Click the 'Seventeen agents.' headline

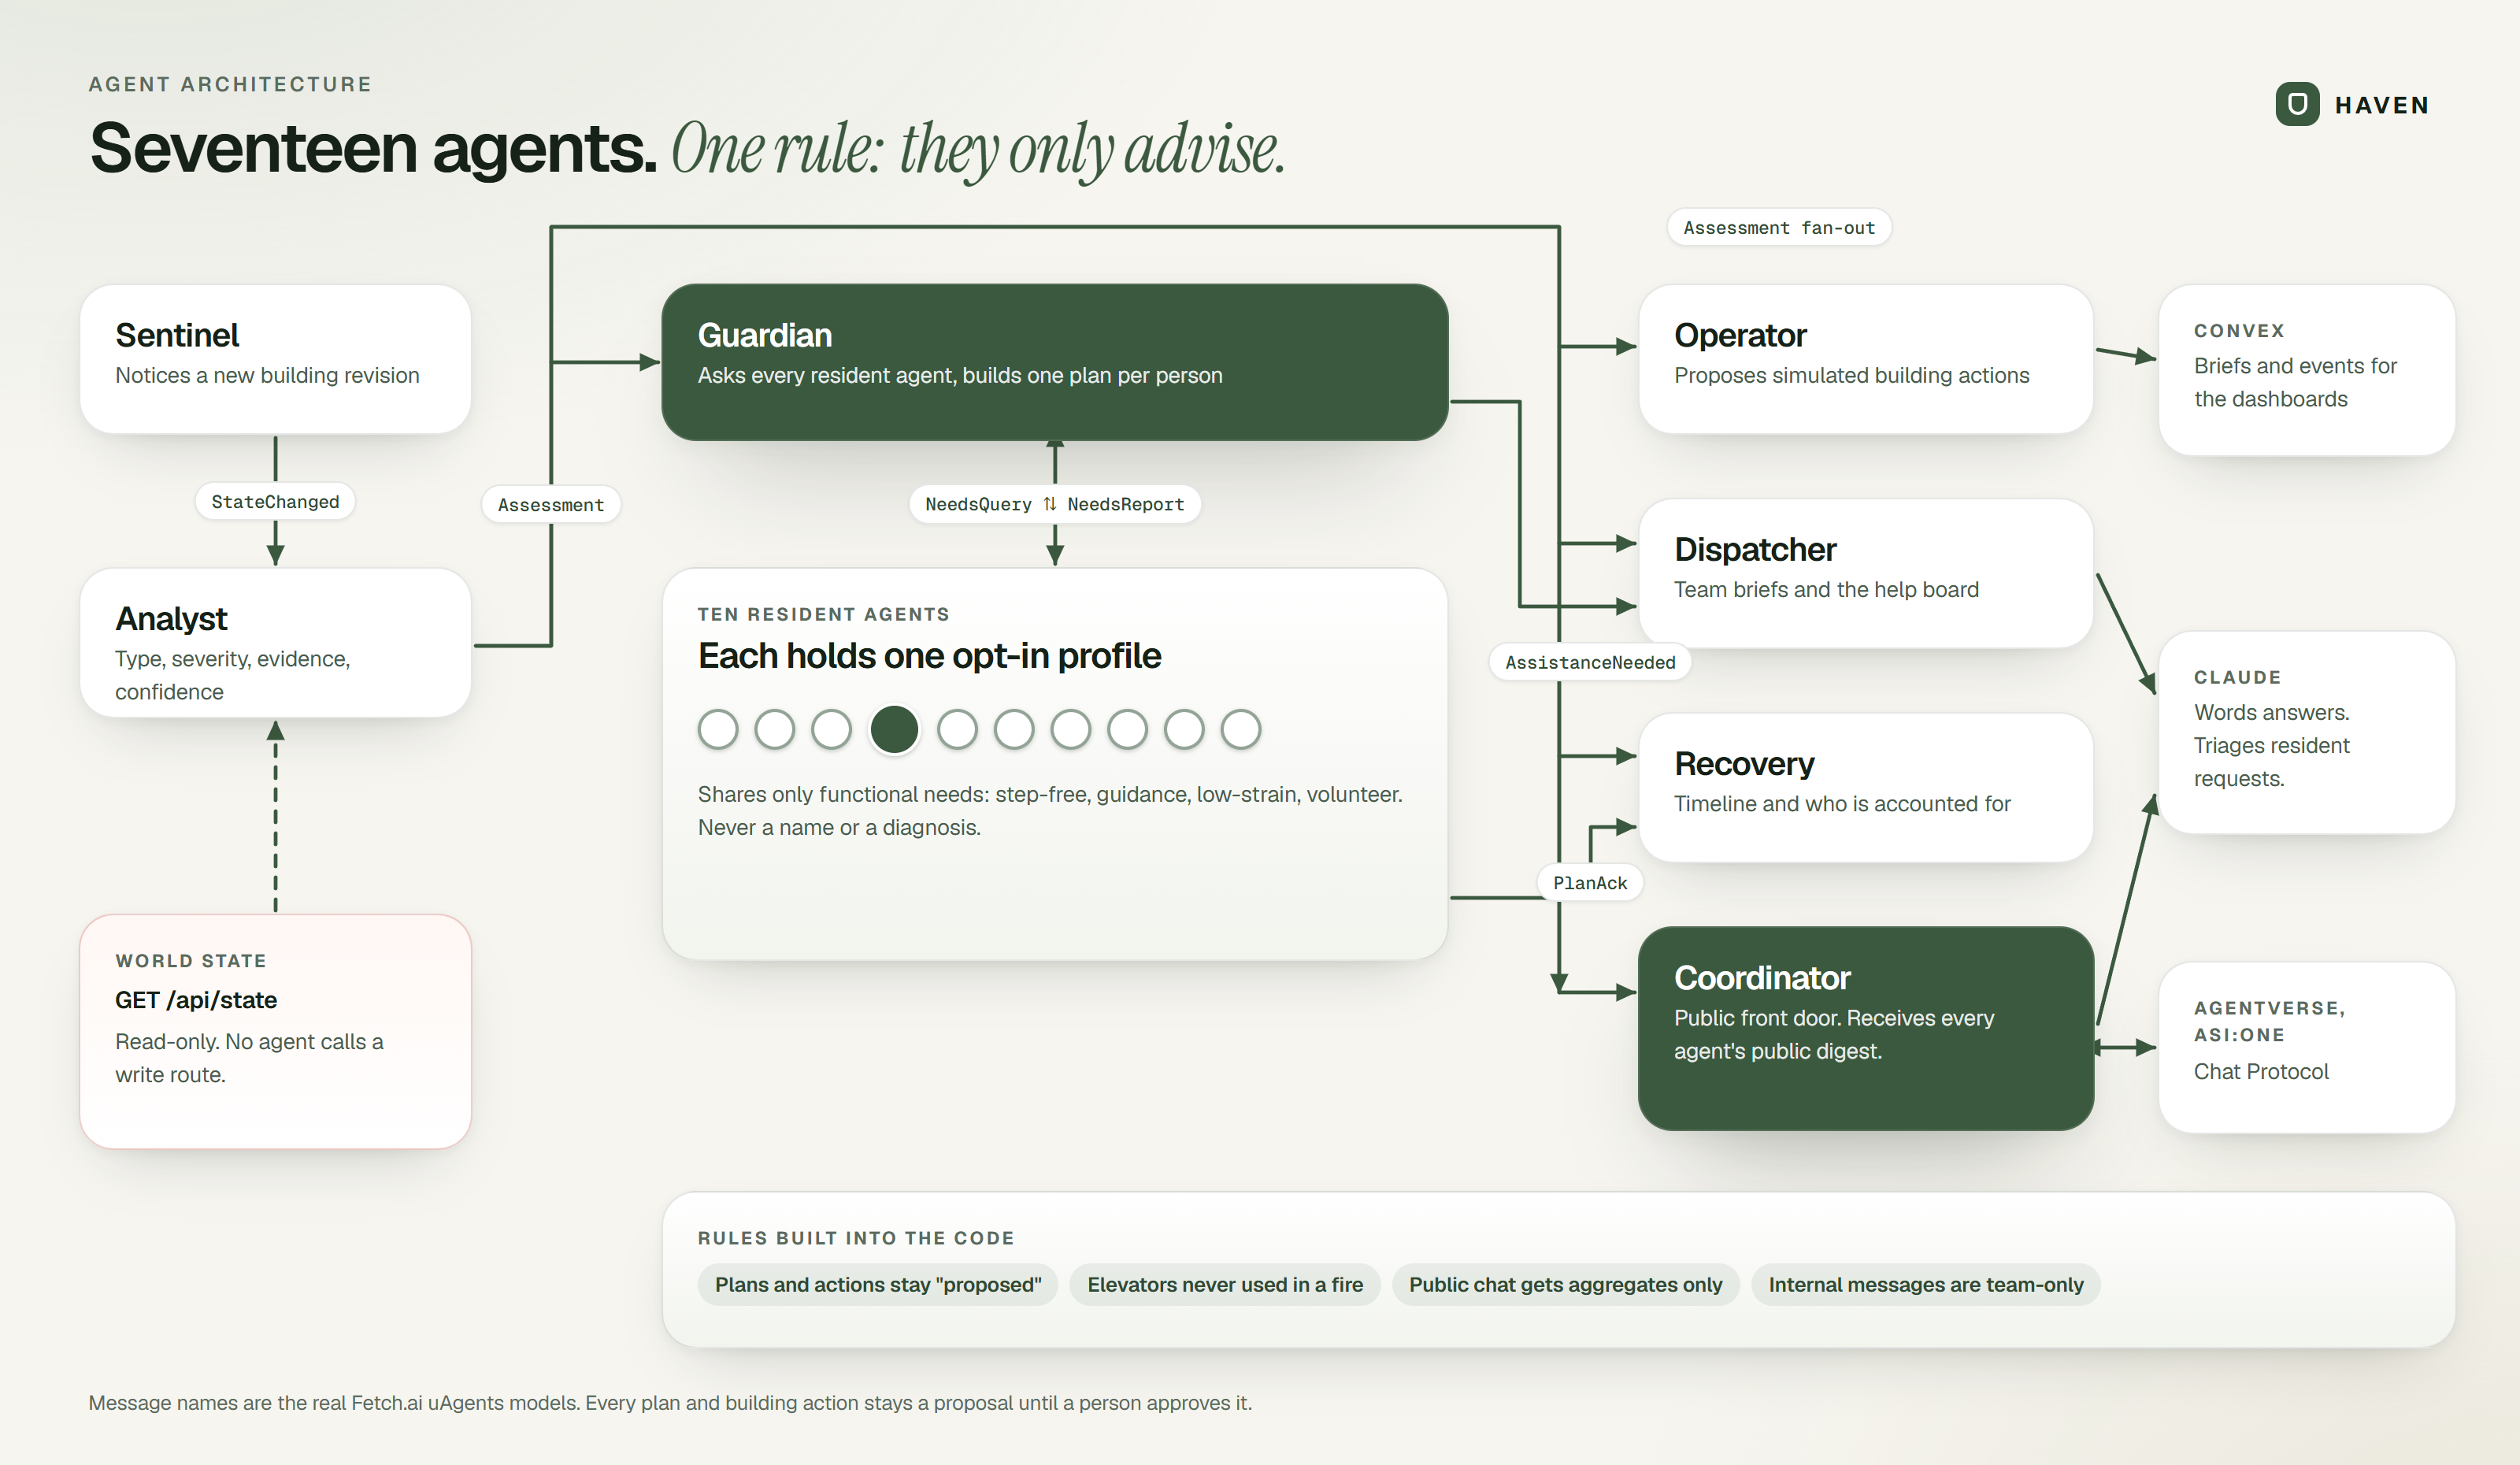[x=373, y=148]
